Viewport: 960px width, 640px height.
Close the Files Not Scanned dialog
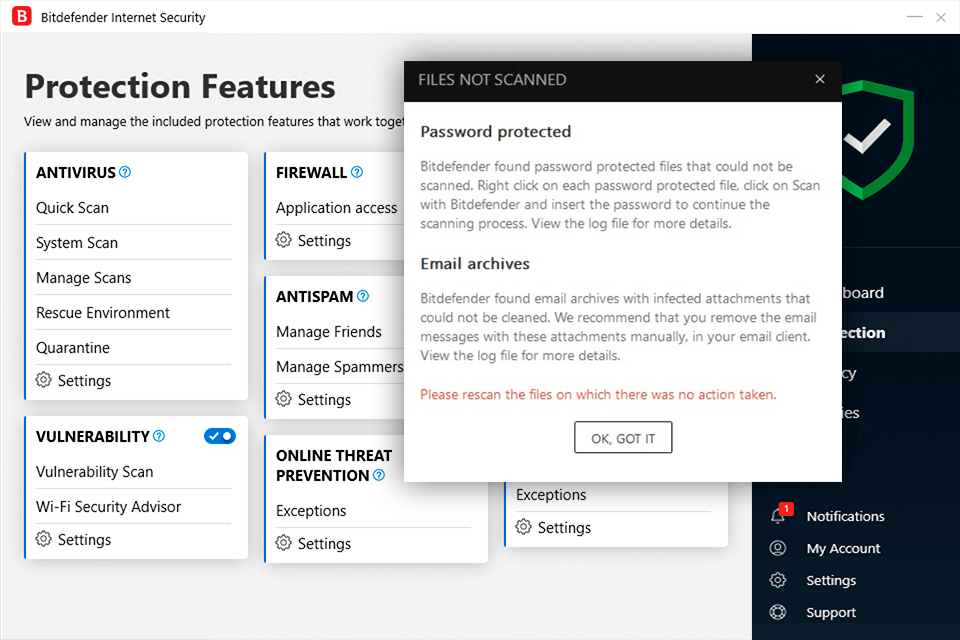coord(820,79)
